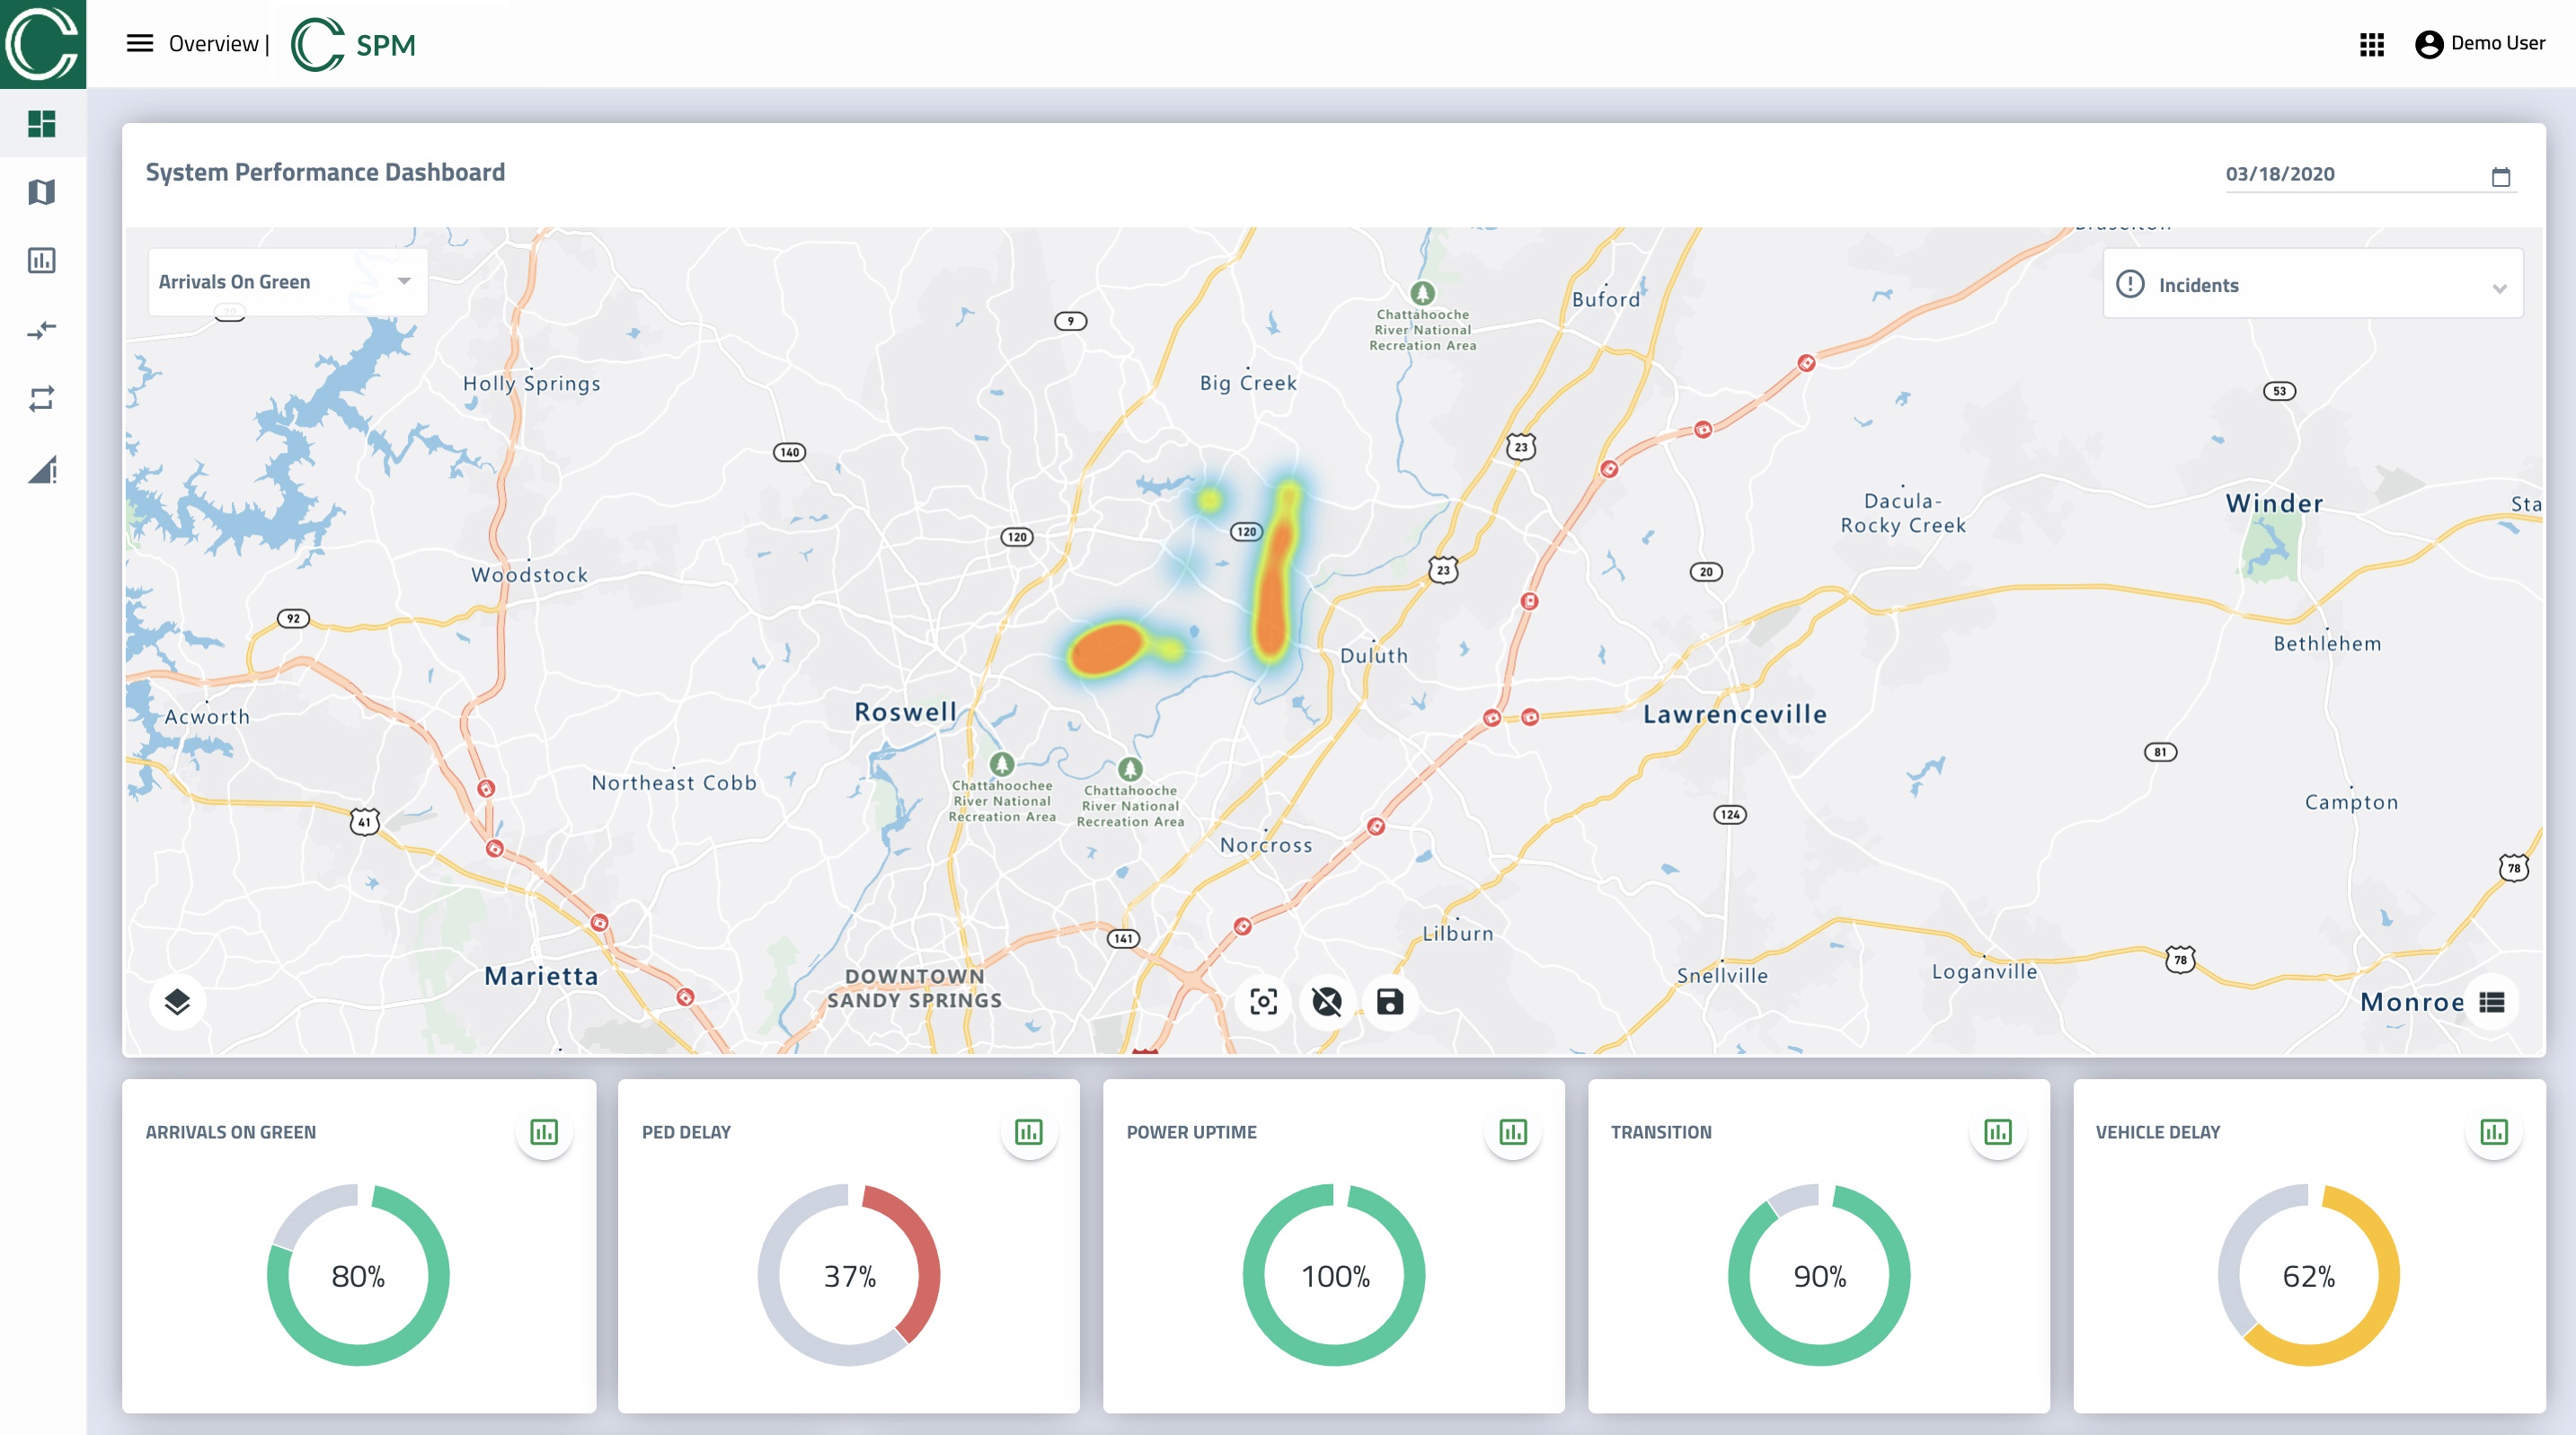The image size is (2576, 1435).
Task: Click the repeat loop icon in the sidebar
Action: (x=42, y=399)
